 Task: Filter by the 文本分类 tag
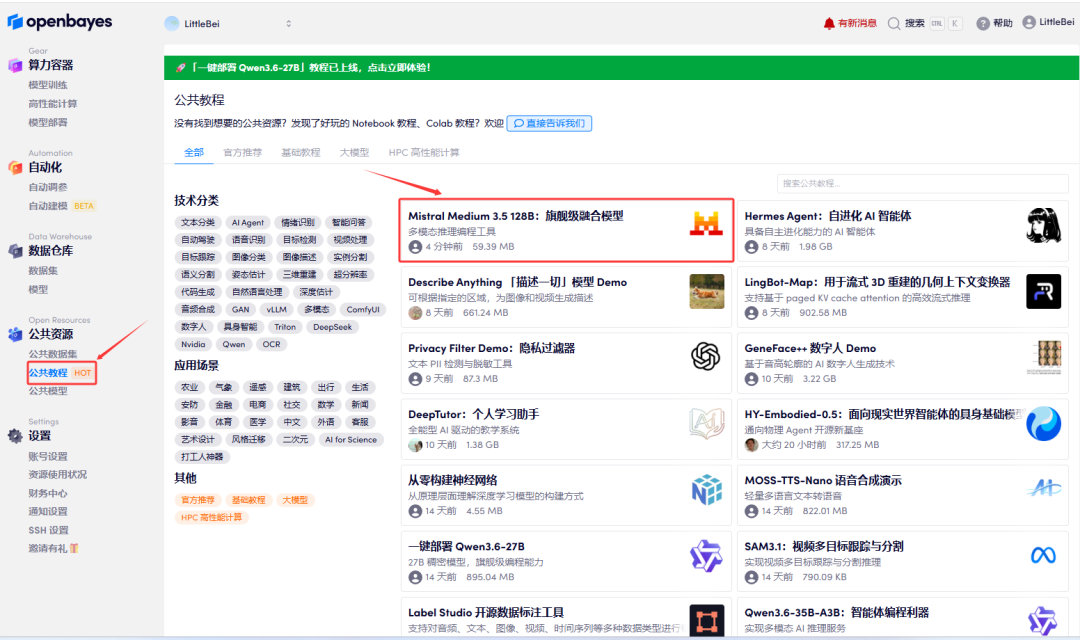(198, 223)
